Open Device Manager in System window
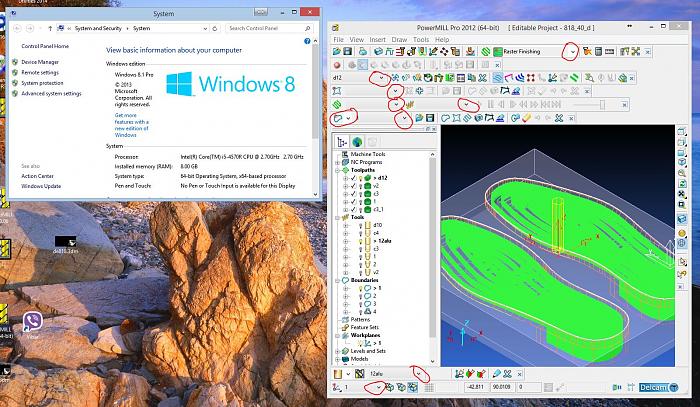 click(x=40, y=62)
